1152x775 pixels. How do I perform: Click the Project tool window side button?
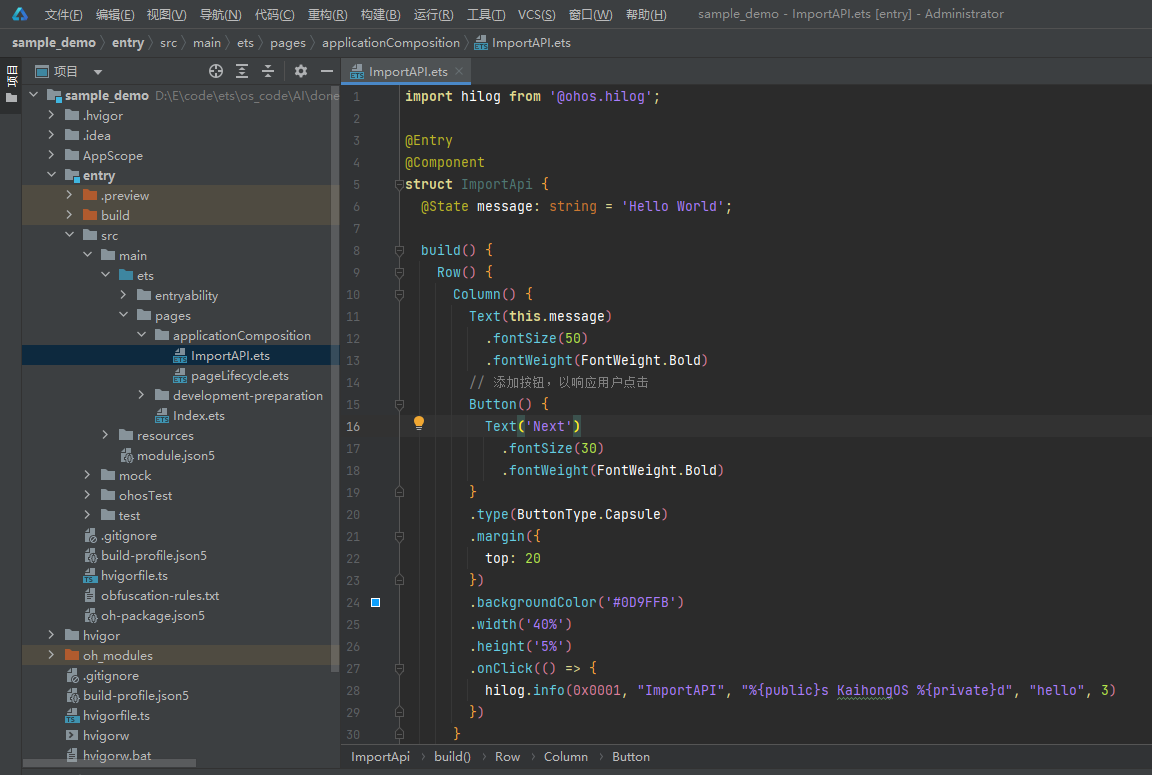pos(11,76)
